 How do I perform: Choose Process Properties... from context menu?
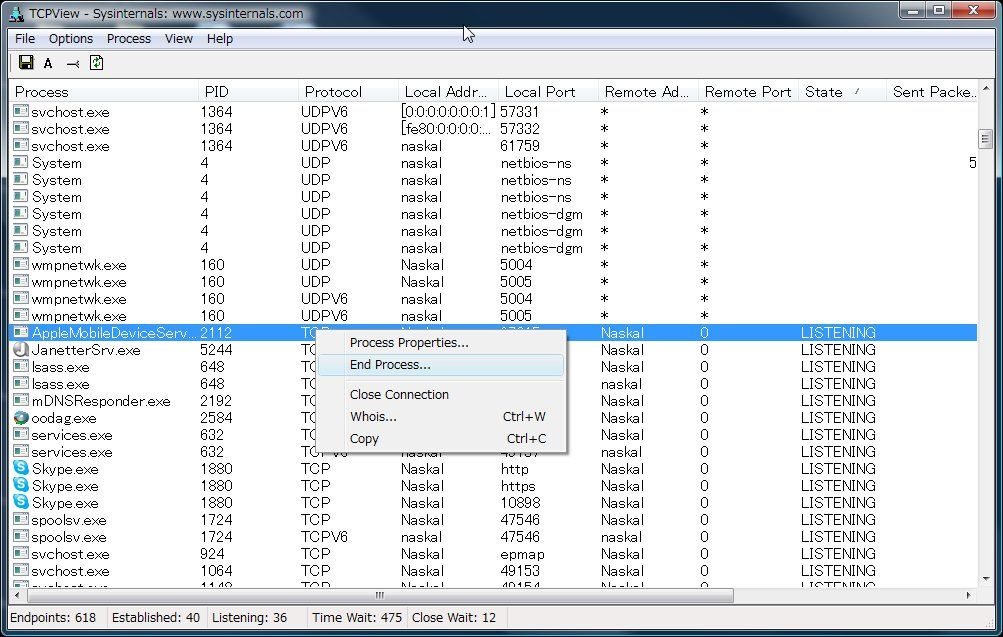click(x=441, y=343)
